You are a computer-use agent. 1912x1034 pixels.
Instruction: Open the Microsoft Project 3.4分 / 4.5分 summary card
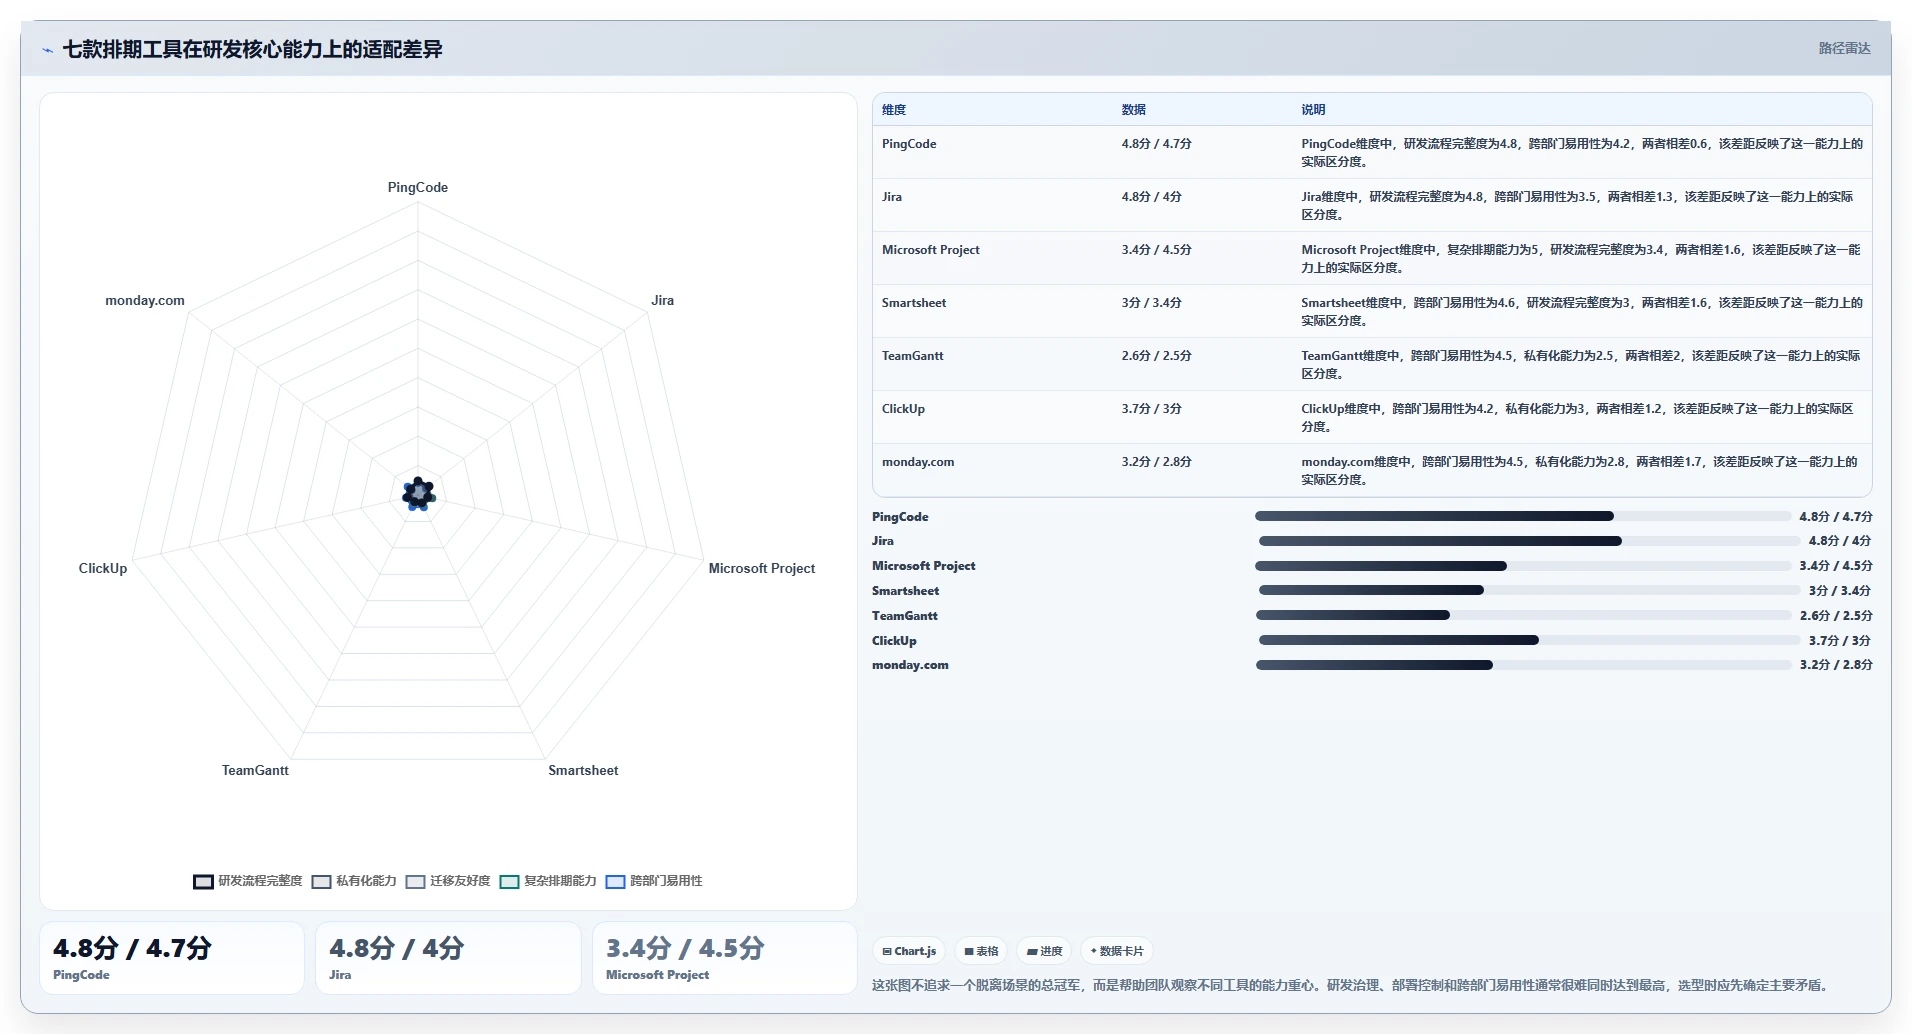(x=725, y=958)
